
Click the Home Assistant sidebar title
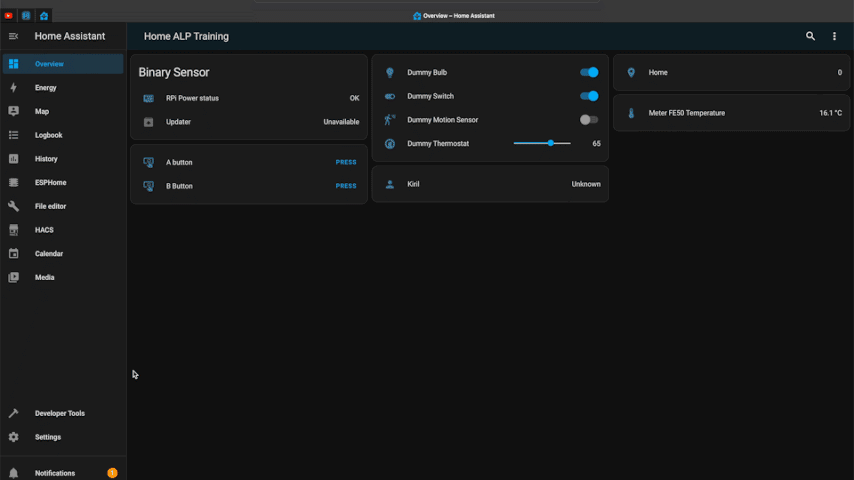70,37
